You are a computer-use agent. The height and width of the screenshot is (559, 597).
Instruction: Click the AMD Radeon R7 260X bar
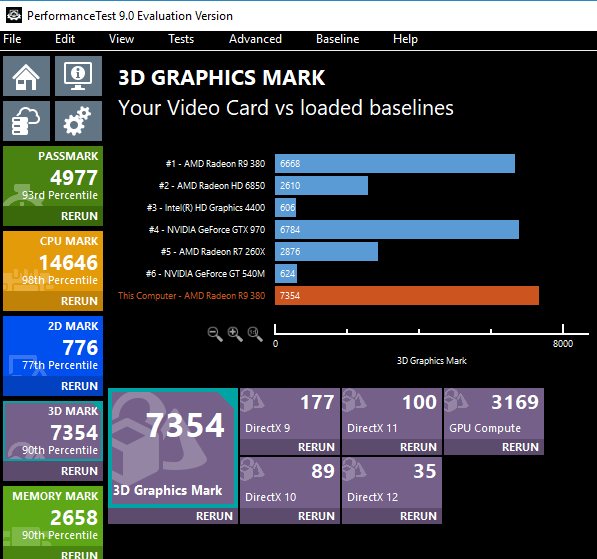click(326, 252)
